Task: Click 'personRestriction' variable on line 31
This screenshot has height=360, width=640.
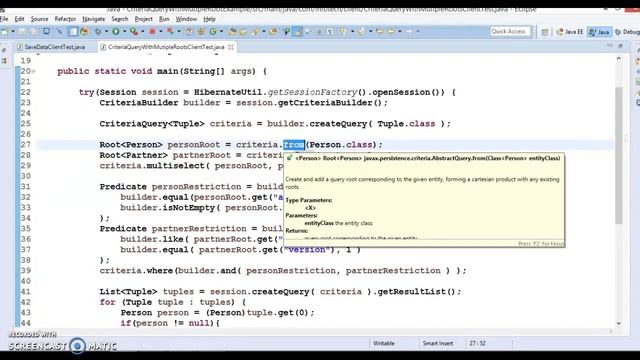Action: (196, 187)
